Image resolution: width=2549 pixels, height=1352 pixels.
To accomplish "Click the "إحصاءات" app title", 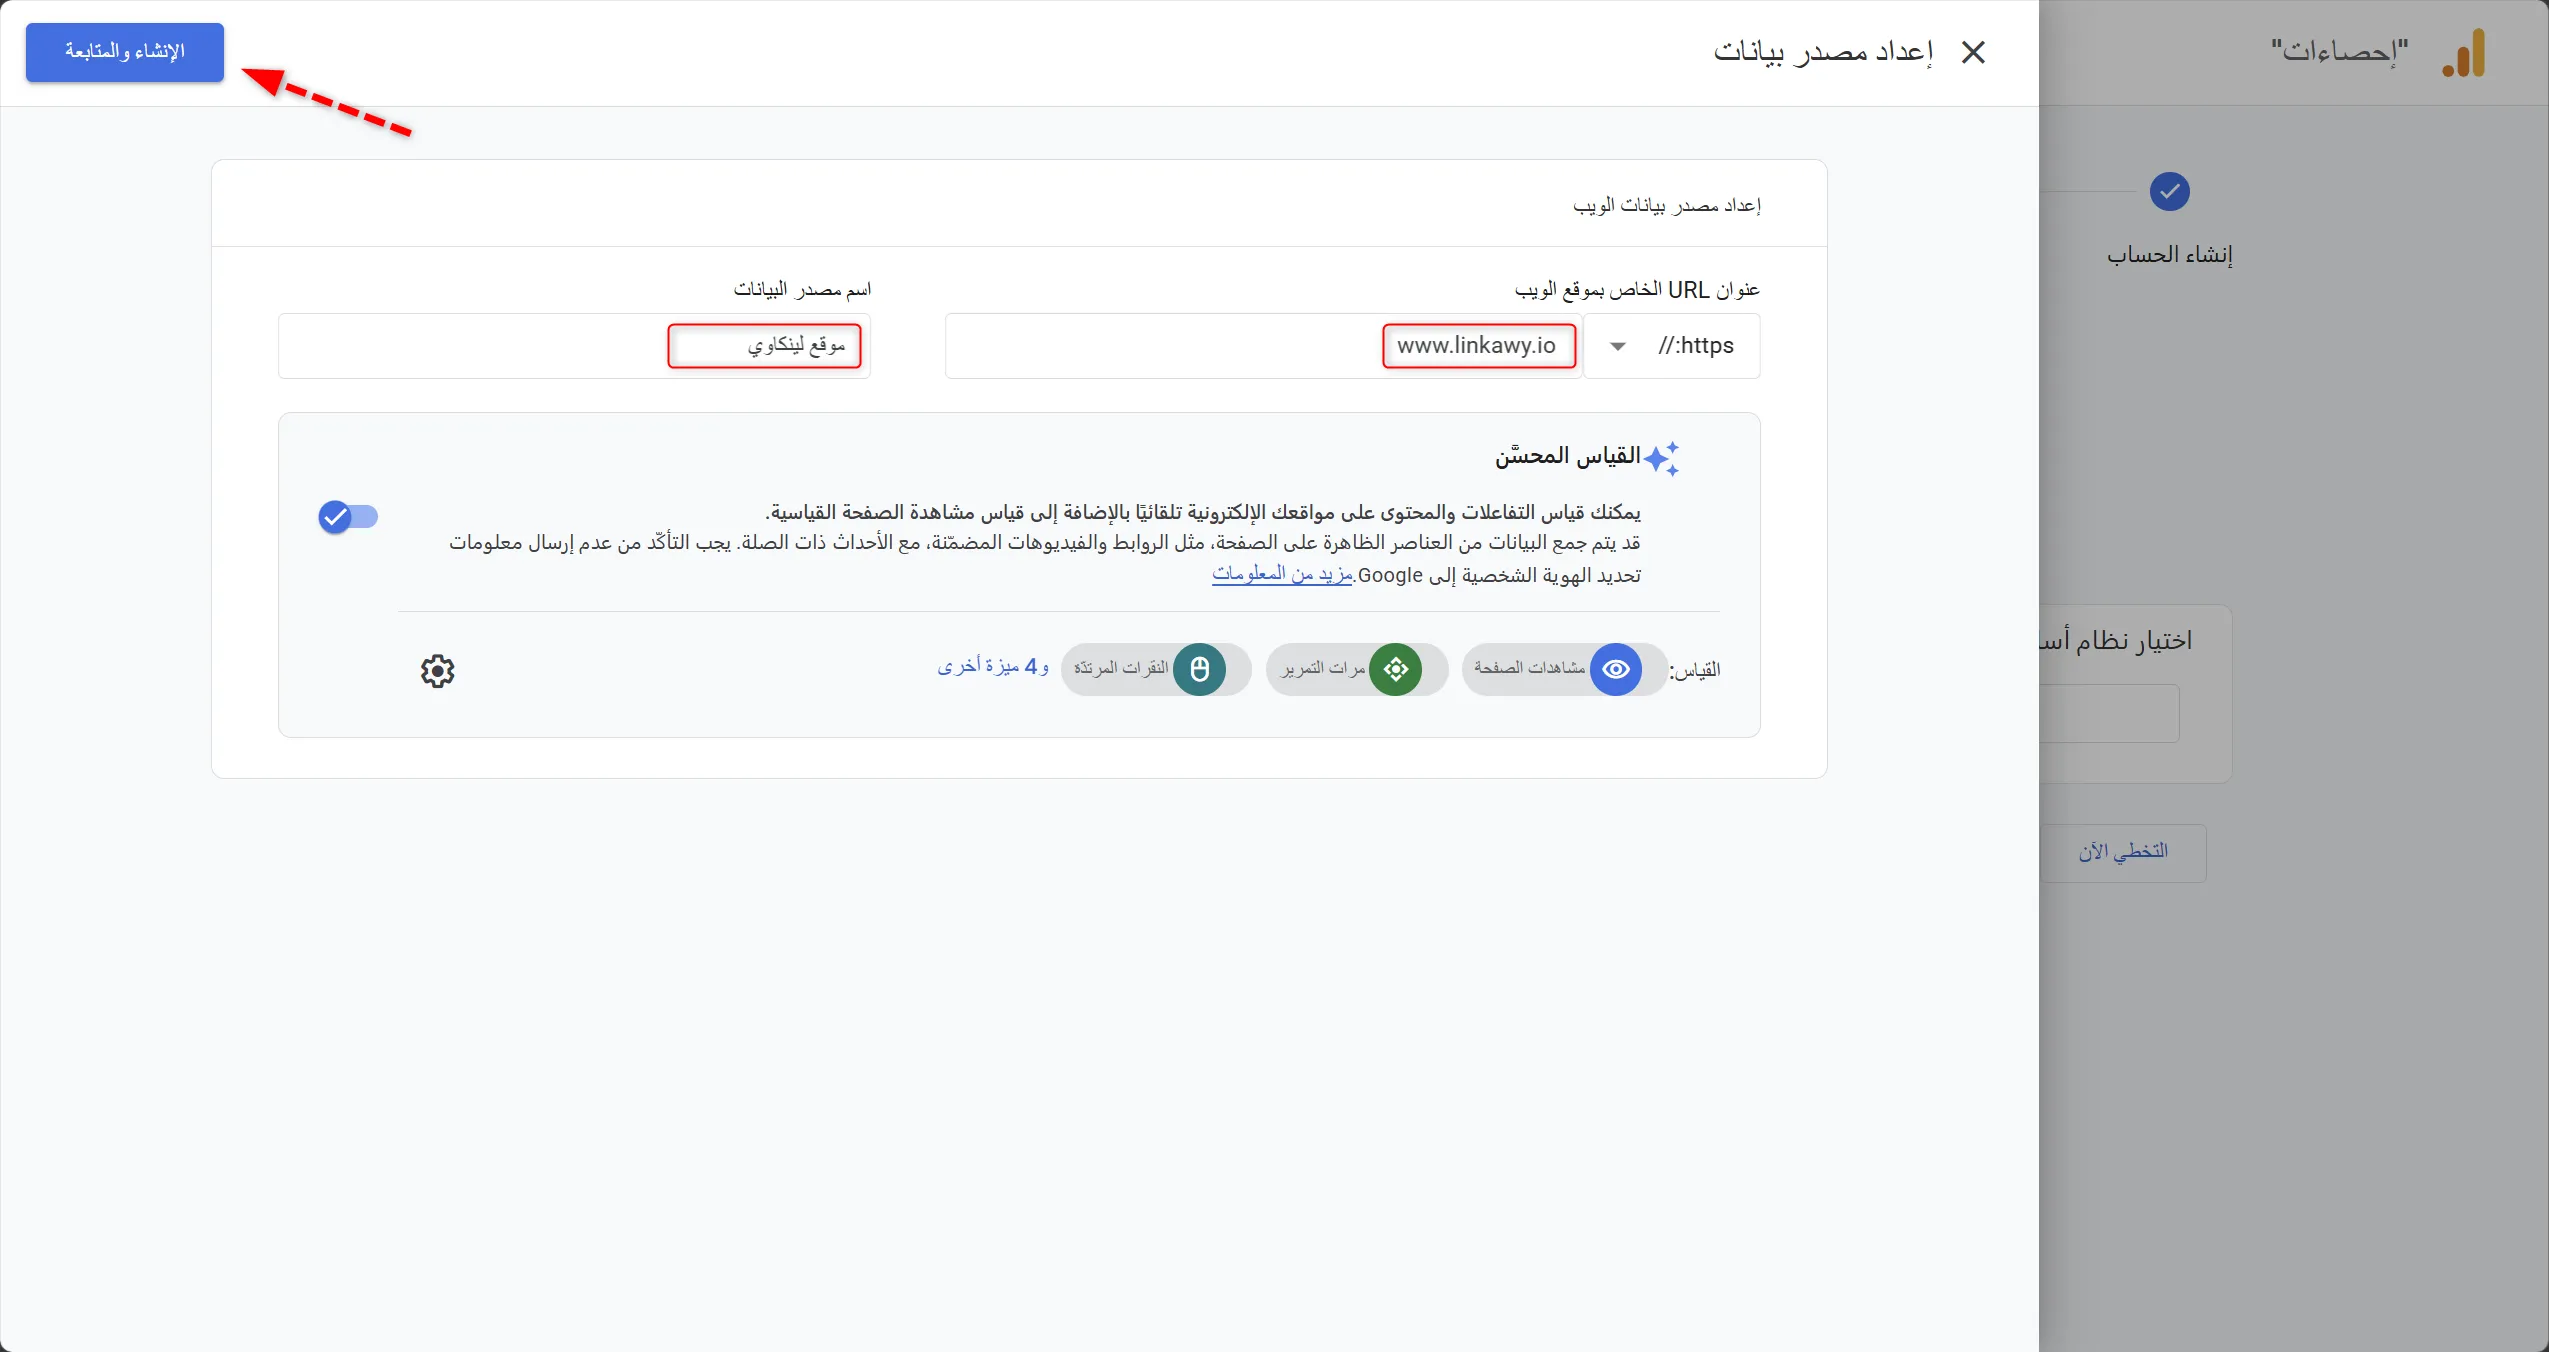I will [2340, 51].
